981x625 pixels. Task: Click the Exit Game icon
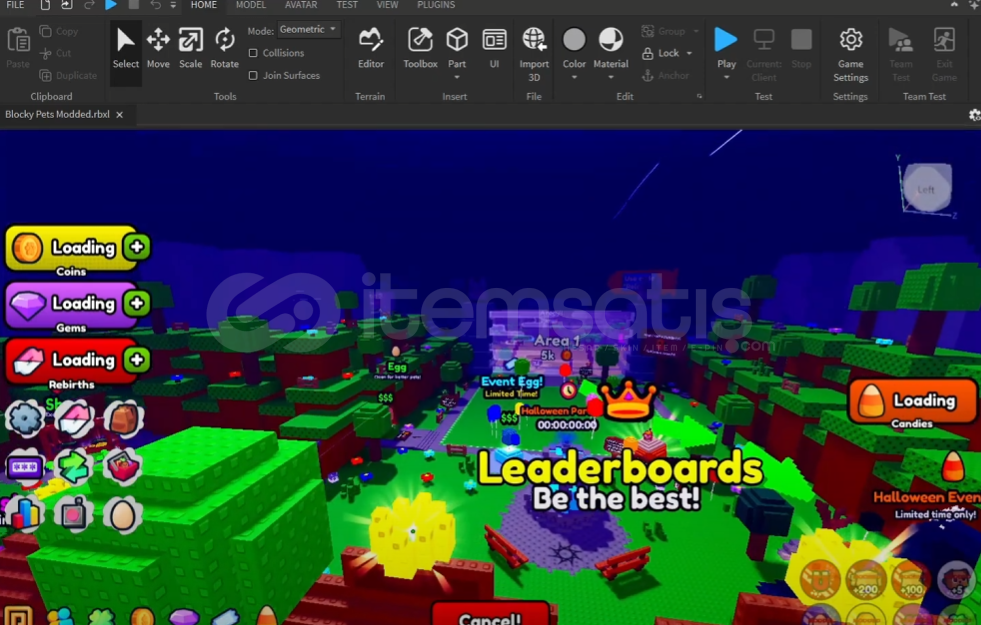(943, 40)
